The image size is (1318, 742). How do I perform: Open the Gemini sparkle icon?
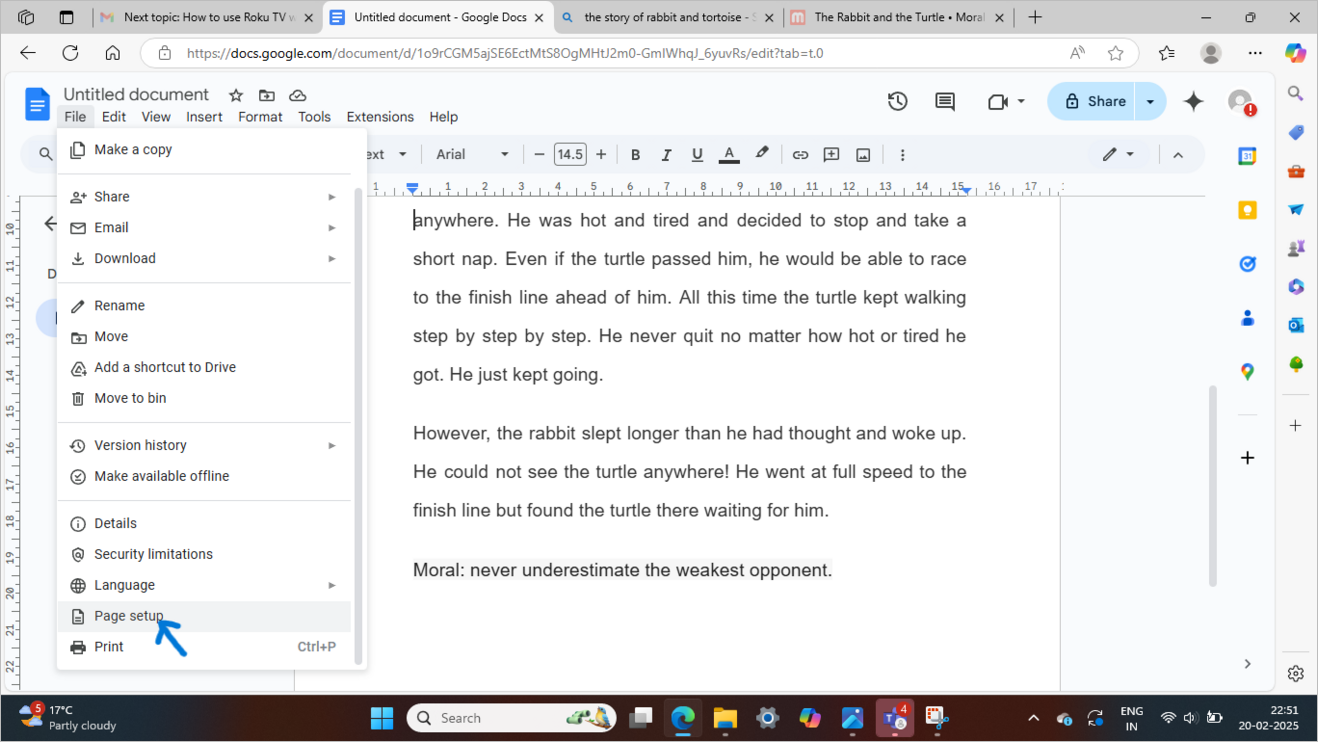click(x=1193, y=101)
